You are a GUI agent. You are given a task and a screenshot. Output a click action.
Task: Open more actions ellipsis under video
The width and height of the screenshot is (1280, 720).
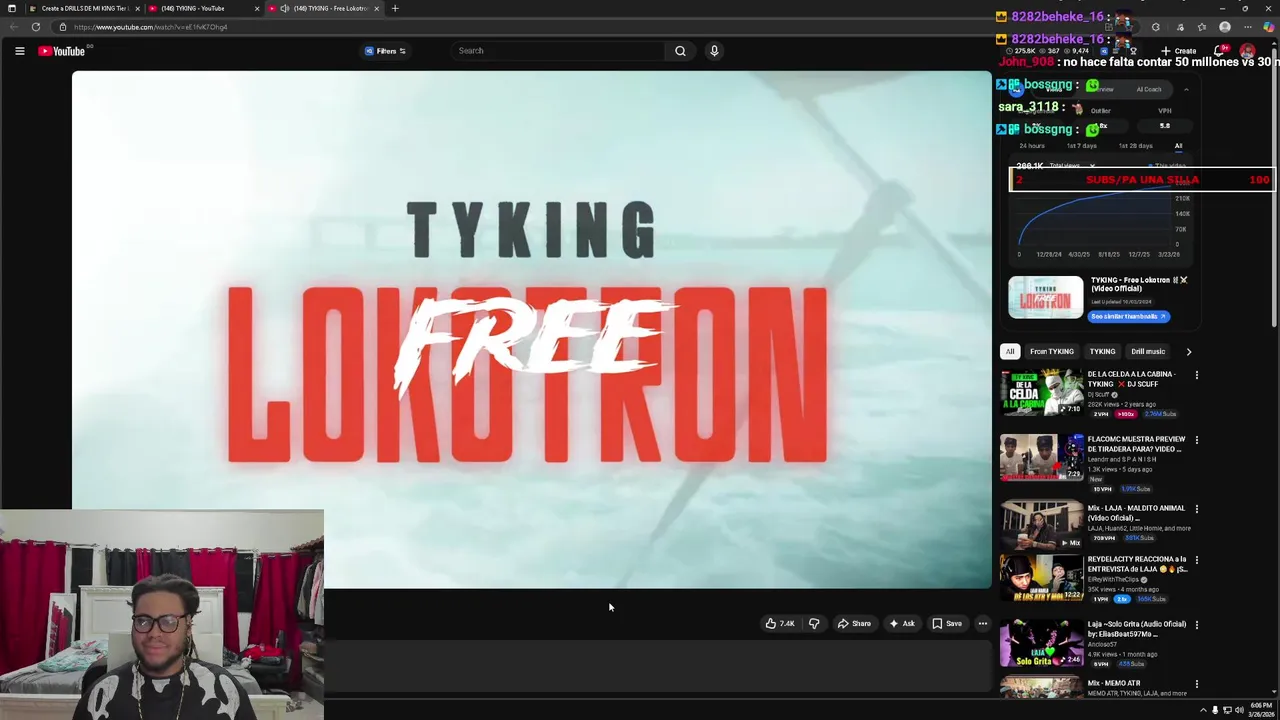point(982,624)
